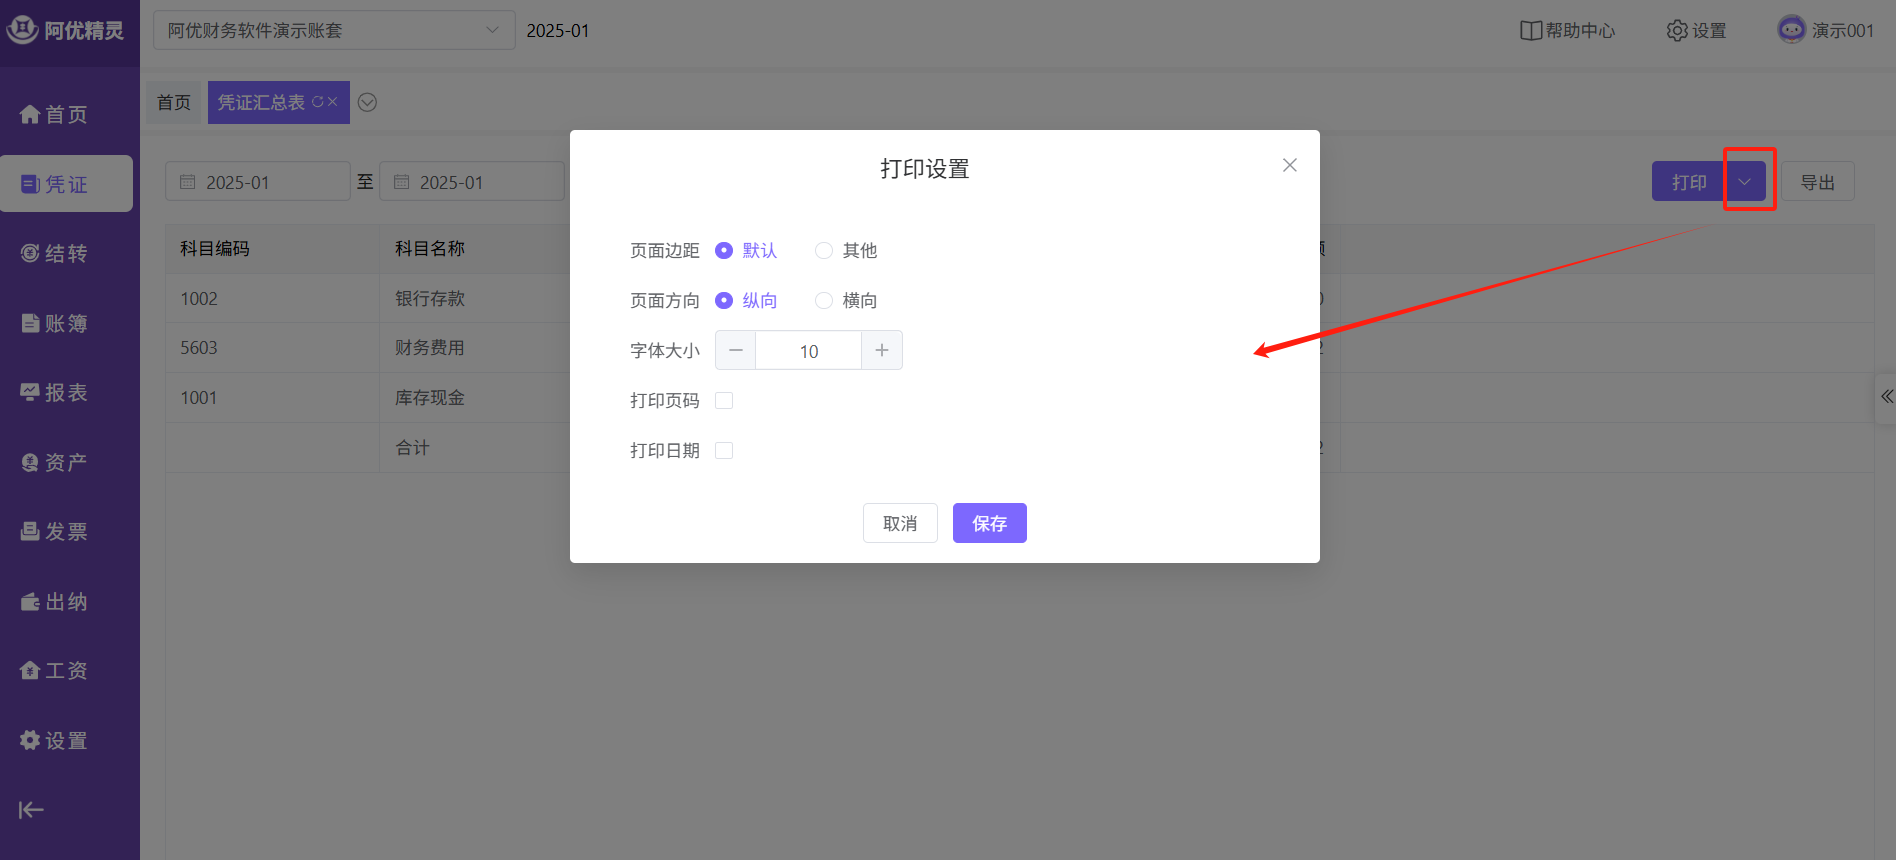The image size is (1896, 860).
Task: Open settings gear in top bar
Action: click(x=1677, y=31)
